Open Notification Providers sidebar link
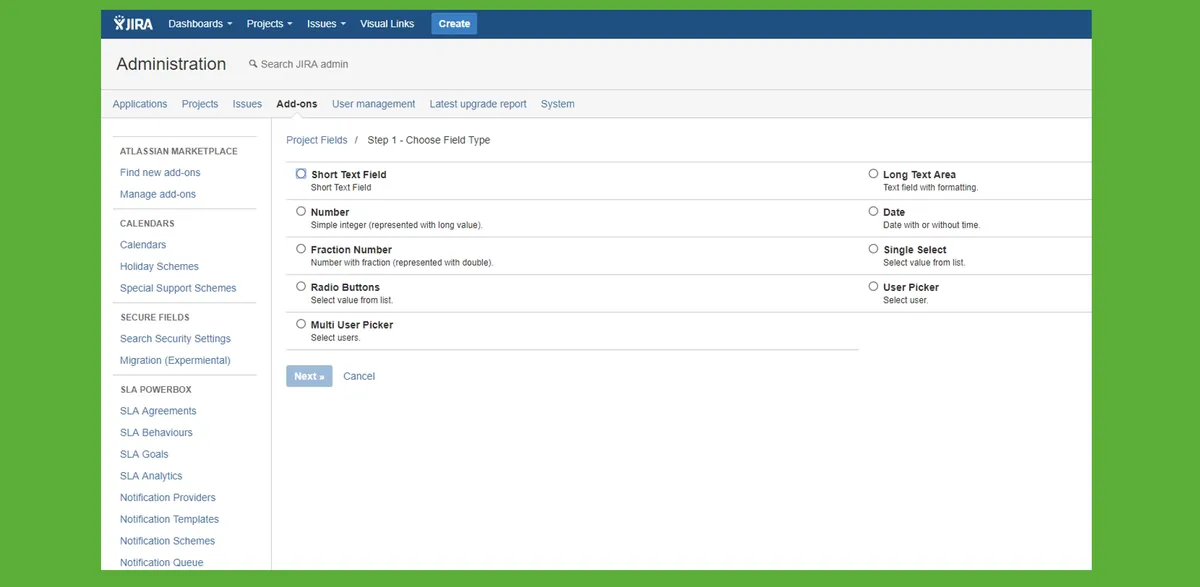 [x=168, y=498]
